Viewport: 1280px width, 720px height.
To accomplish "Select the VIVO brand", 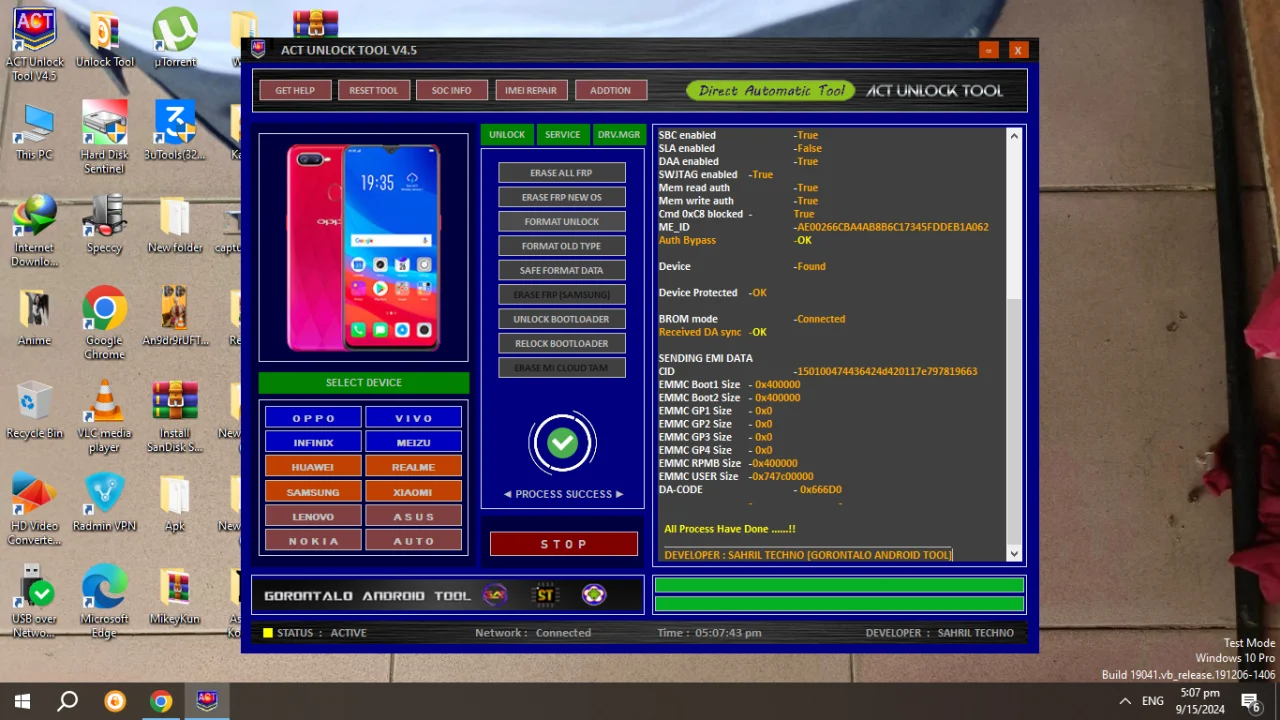I will click(x=413, y=418).
